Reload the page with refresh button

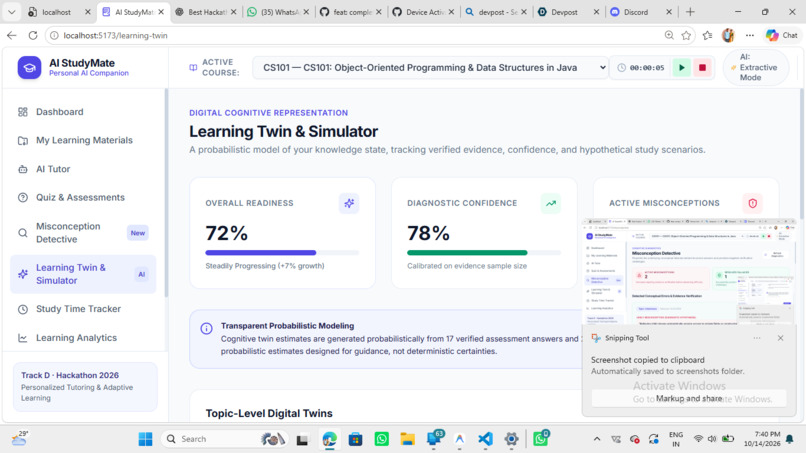(x=33, y=35)
